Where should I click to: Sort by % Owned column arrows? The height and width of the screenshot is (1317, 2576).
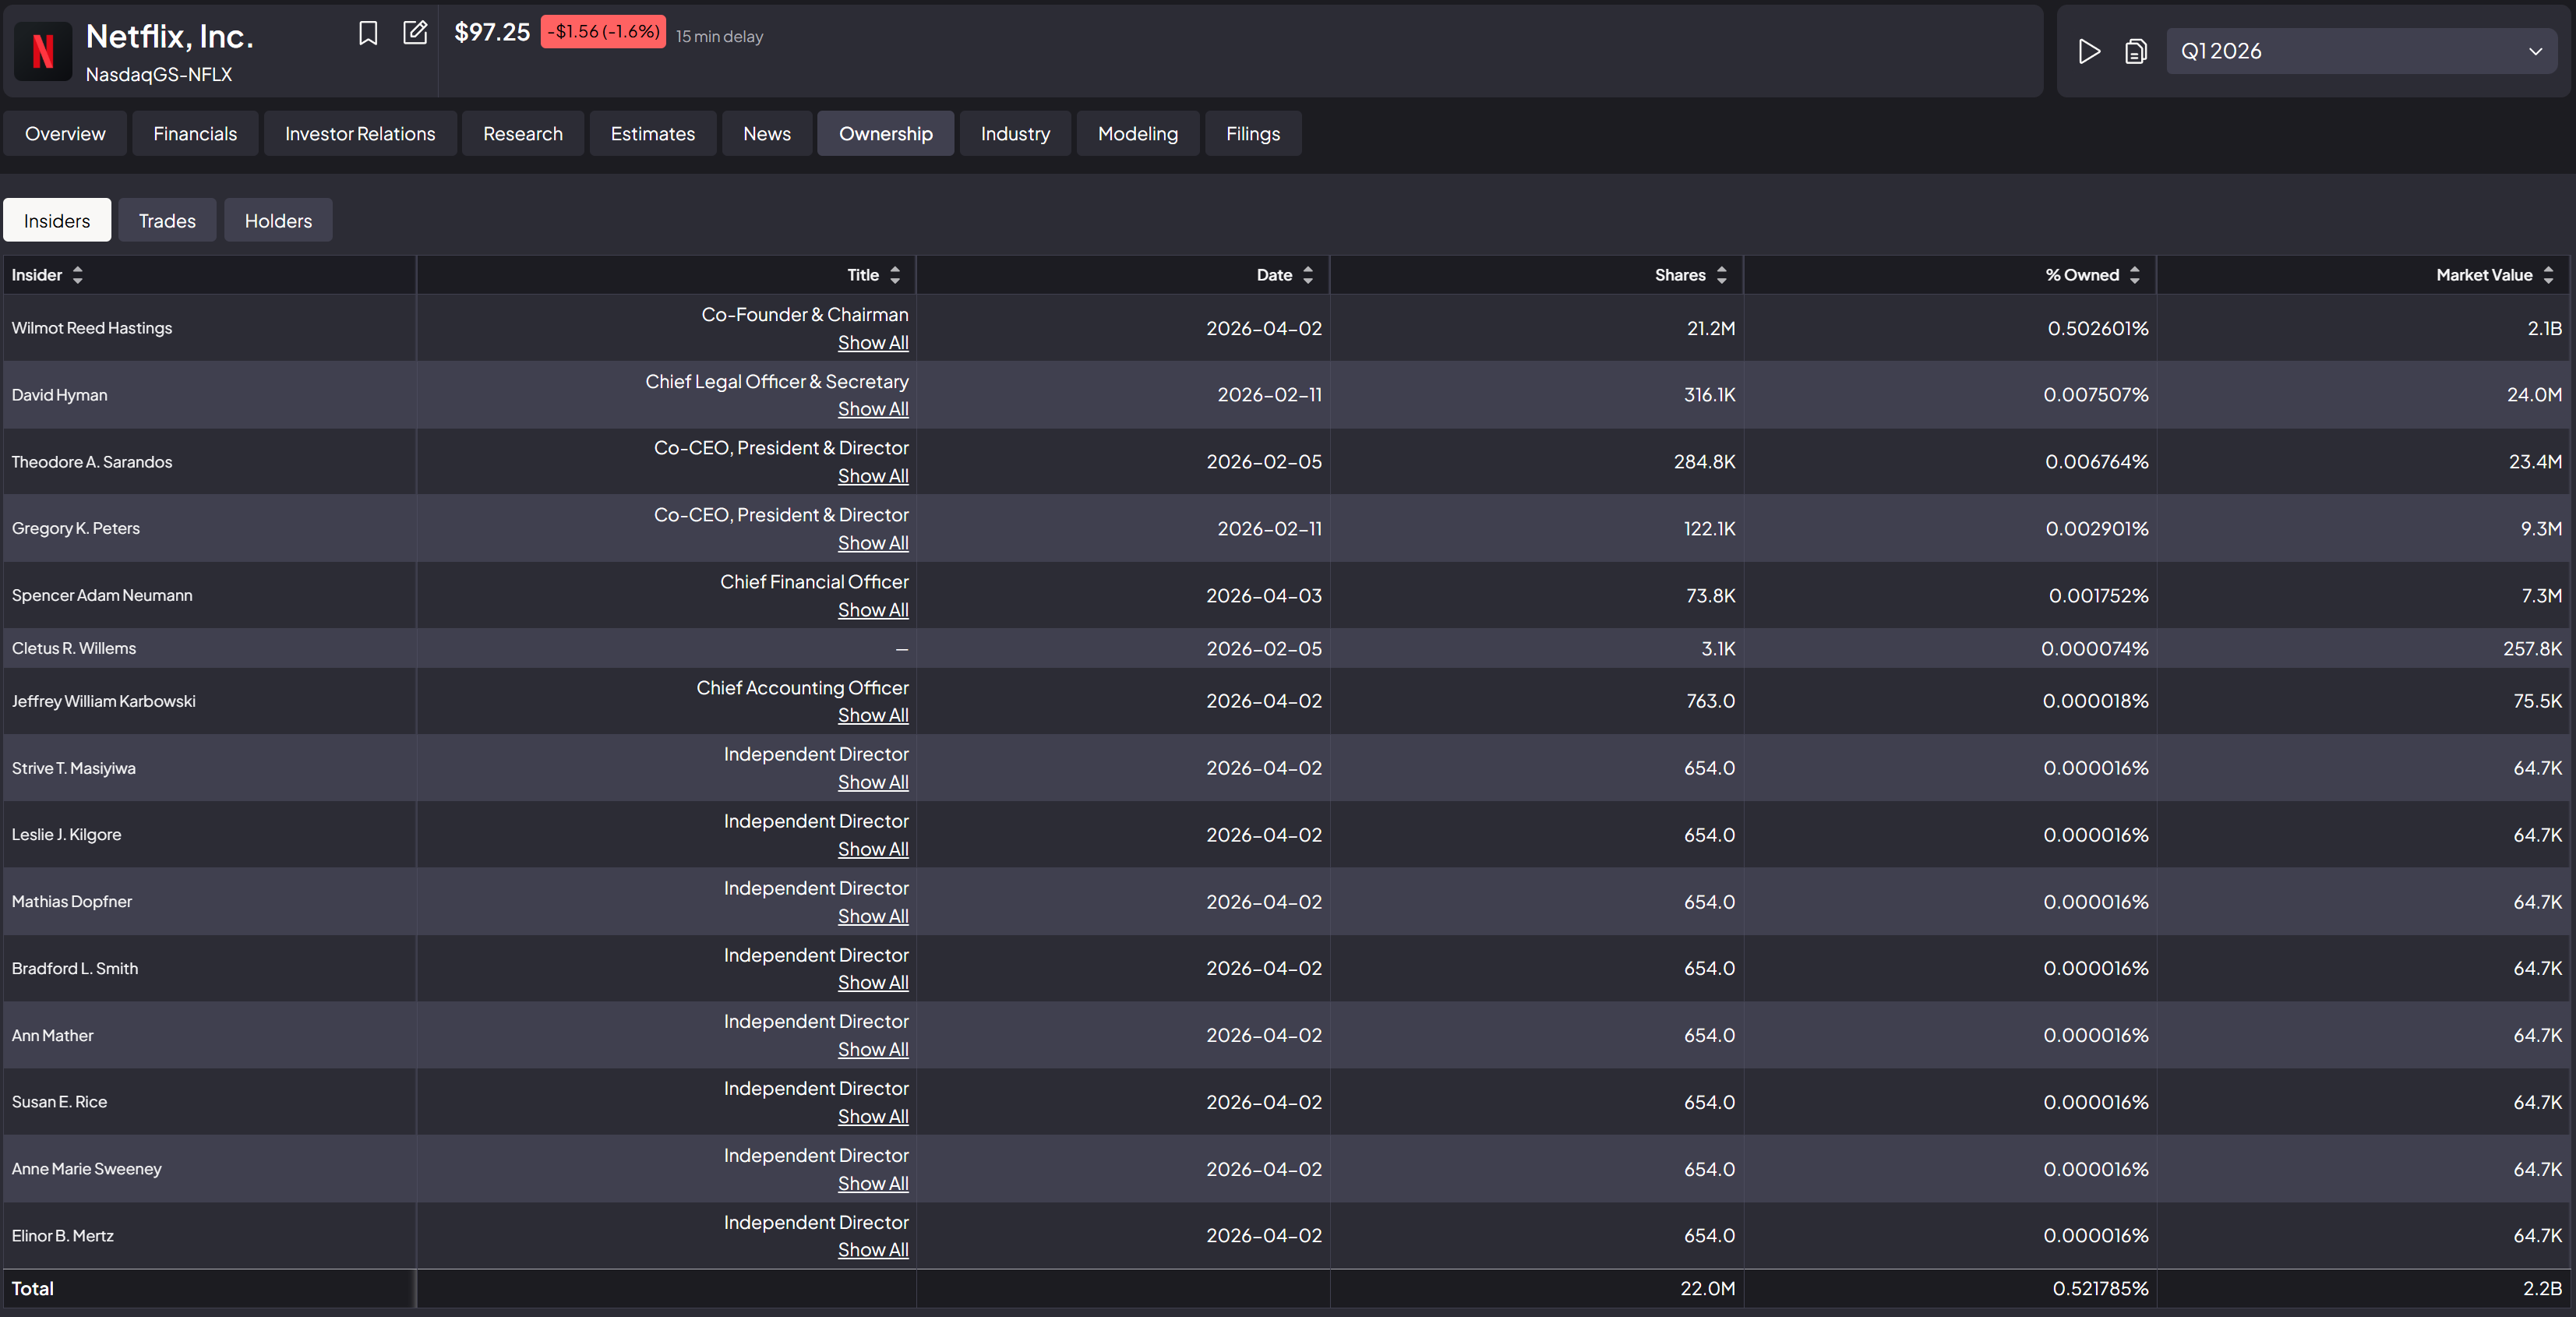(2134, 275)
